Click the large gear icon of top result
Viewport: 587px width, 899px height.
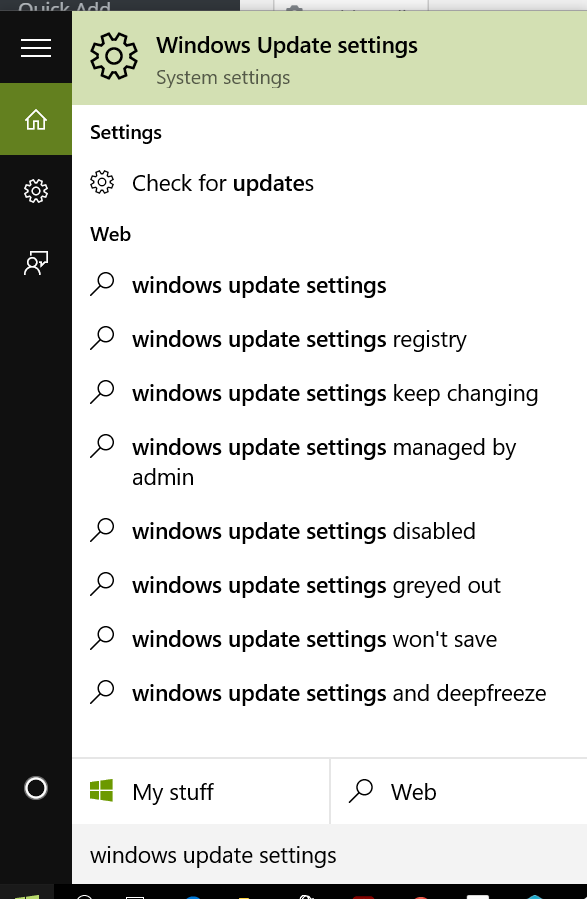114,56
